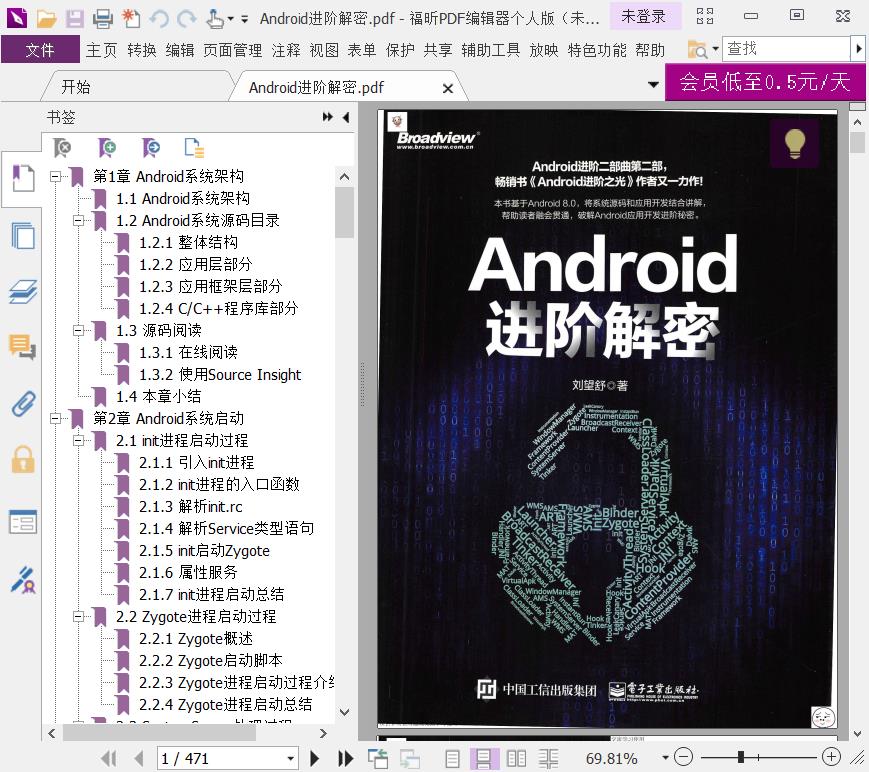Open the 保护 ribbon tab

400,50
